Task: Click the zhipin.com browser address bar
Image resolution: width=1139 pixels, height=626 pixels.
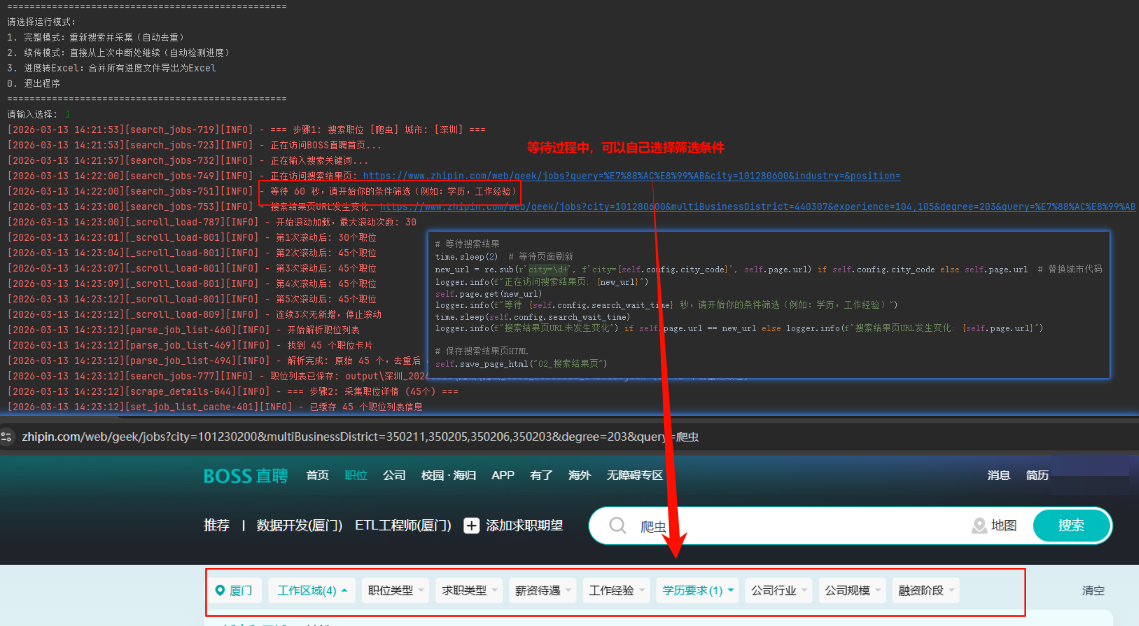Action: pos(360,436)
